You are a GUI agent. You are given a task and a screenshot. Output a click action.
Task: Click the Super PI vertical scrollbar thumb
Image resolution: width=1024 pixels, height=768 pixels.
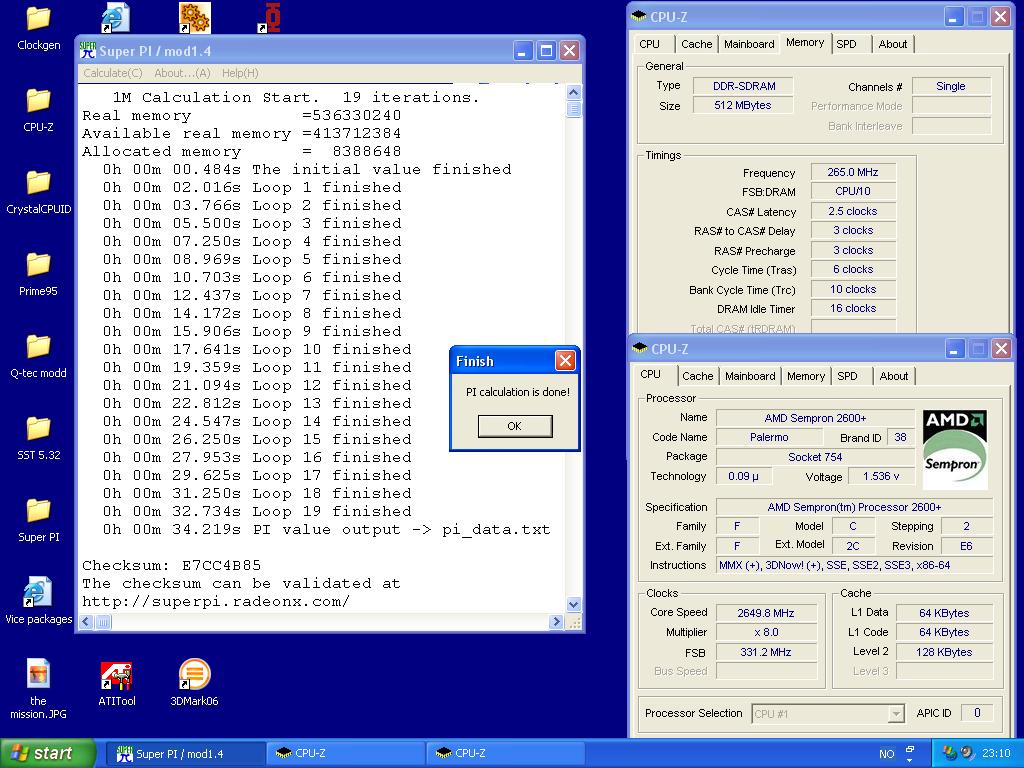coord(573,108)
